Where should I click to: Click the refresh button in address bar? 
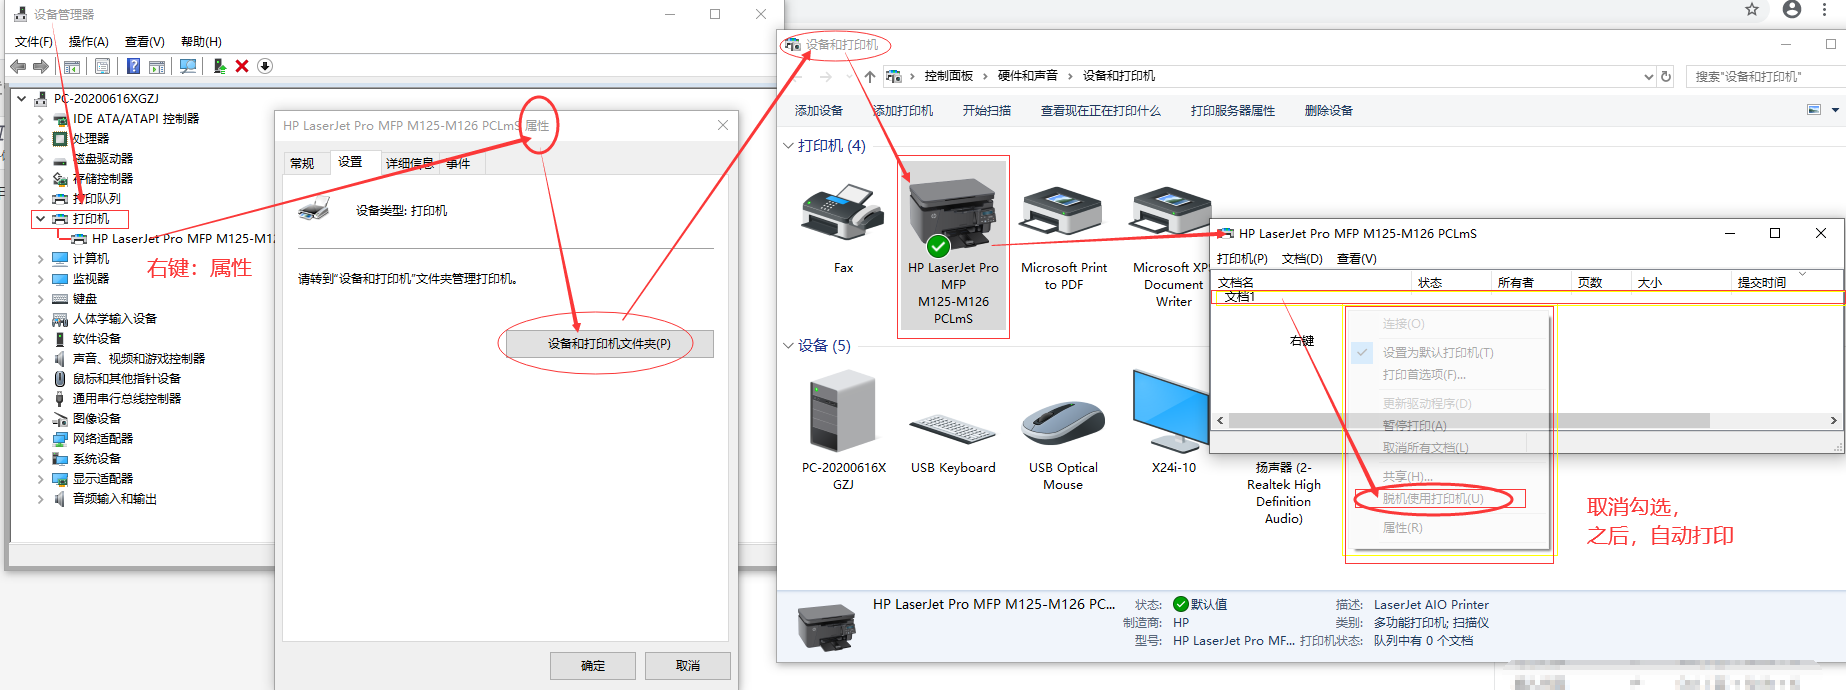click(x=1666, y=76)
